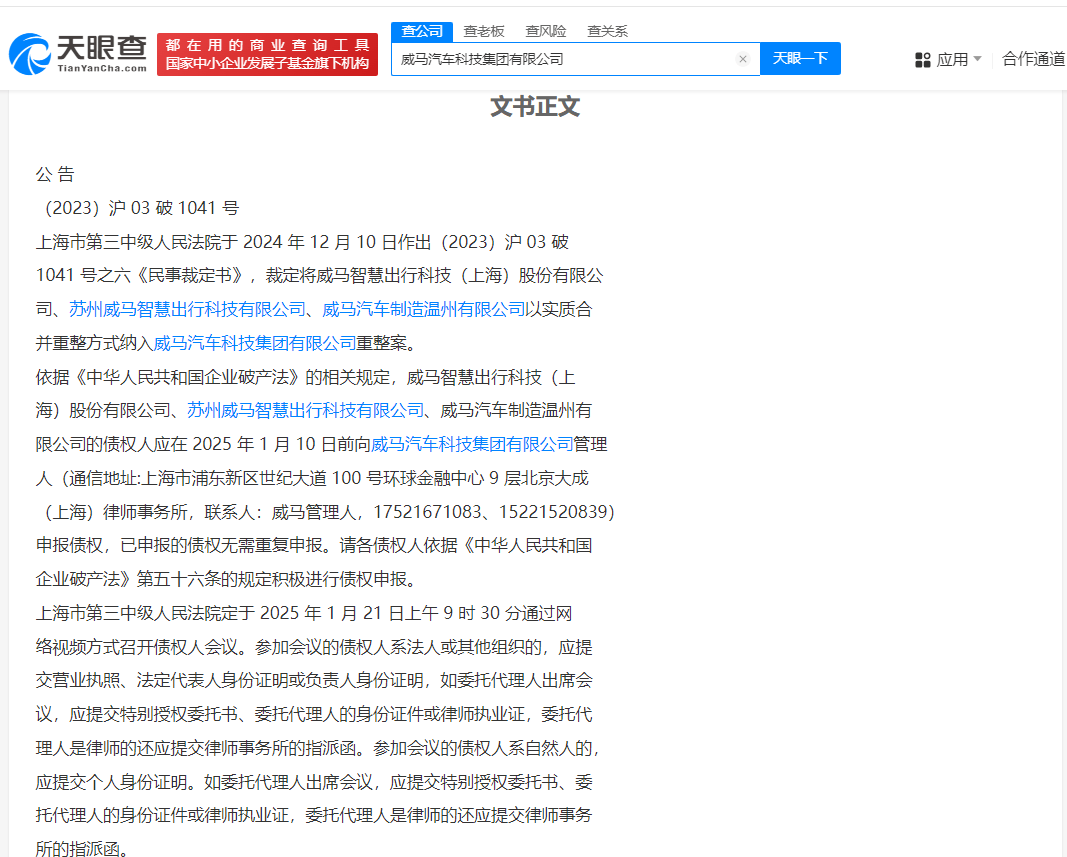This screenshot has width=1067, height=857.
Task: Open 苏州威马智慧出行科技有限公司 link in 债权人 paragraph
Action: coord(306,410)
